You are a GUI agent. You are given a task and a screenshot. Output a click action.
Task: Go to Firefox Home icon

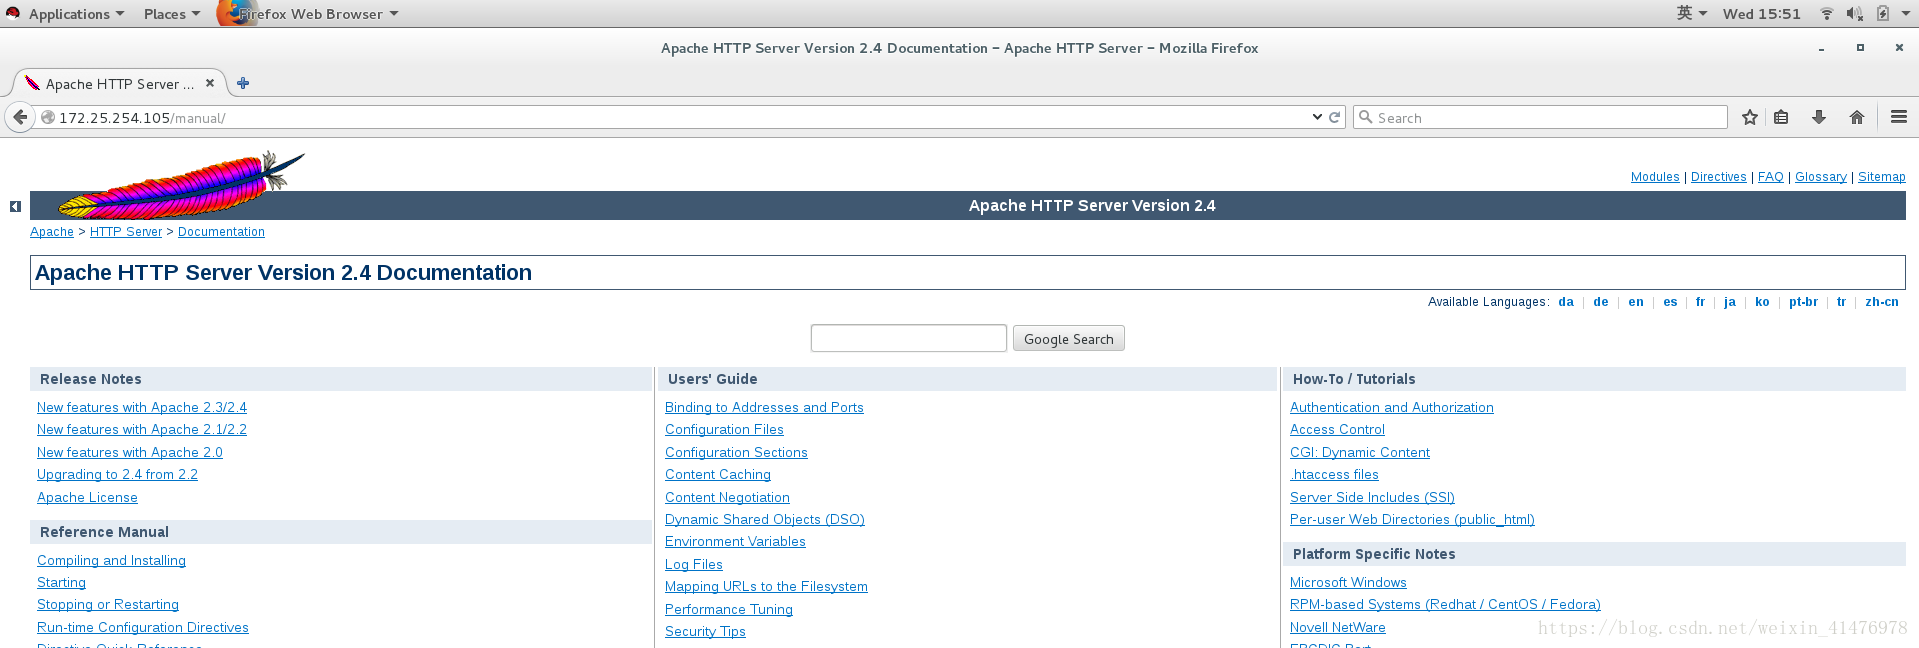[x=1857, y=117]
